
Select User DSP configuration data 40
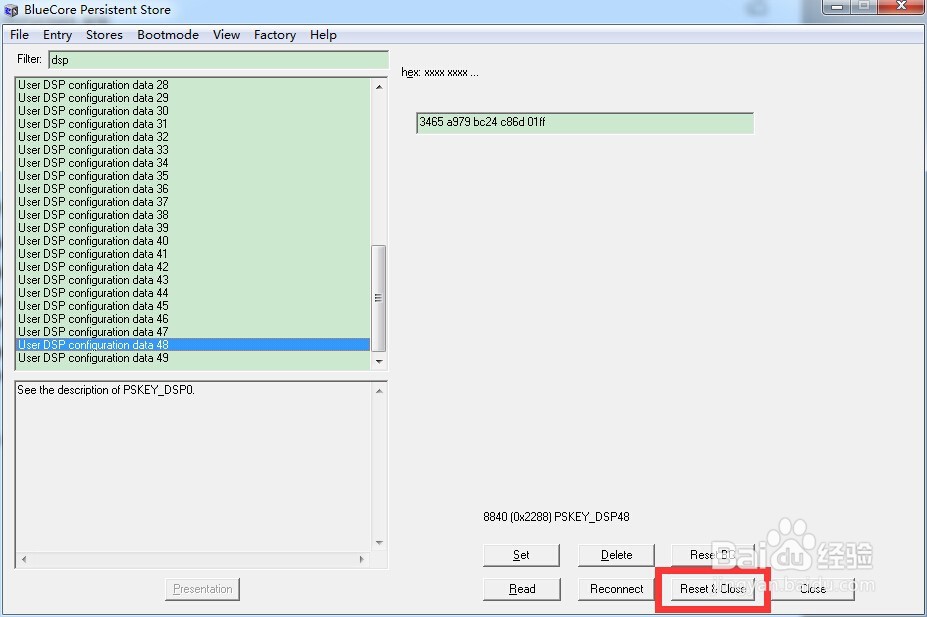tap(193, 241)
